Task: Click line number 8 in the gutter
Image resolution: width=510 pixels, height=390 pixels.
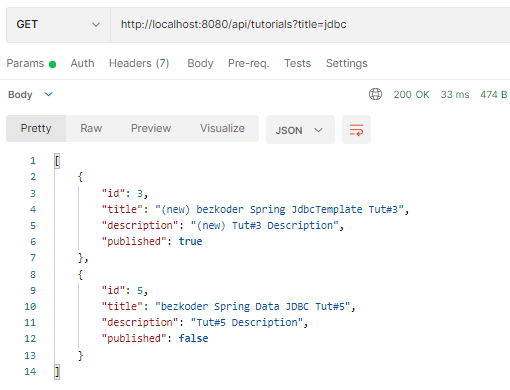Action: click(33, 274)
